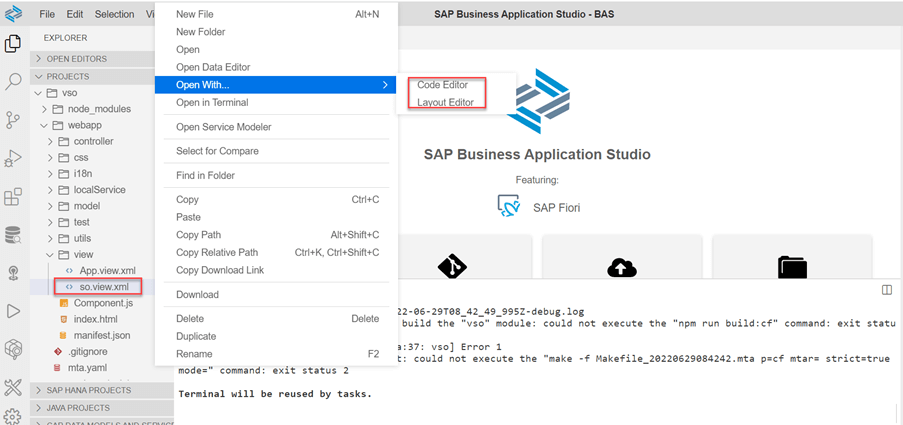The height and width of the screenshot is (425, 903).
Task: Click the Git clone icon on welcome page
Action: tap(452, 267)
